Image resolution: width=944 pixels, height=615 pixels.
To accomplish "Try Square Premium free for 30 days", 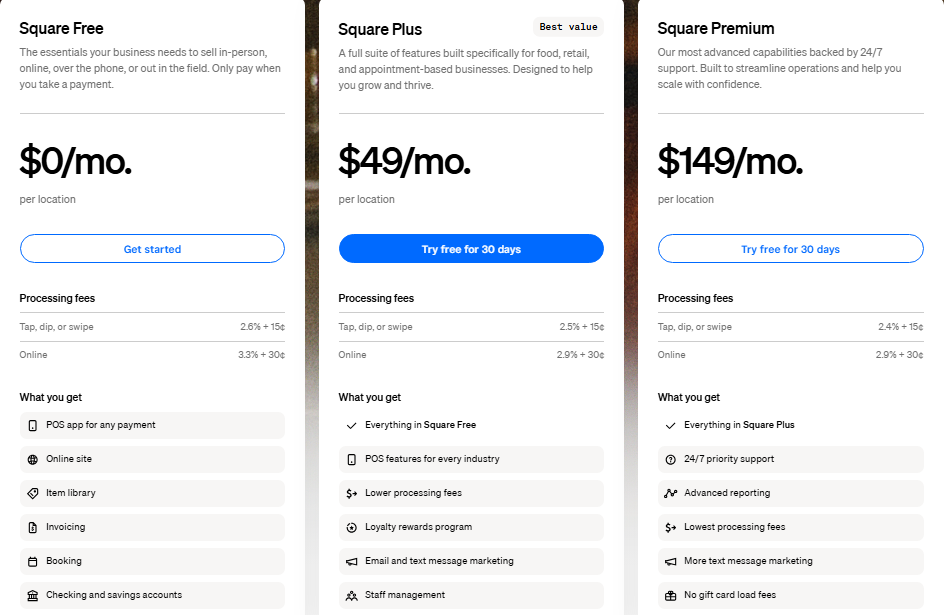I will click(x=790, y=249).
